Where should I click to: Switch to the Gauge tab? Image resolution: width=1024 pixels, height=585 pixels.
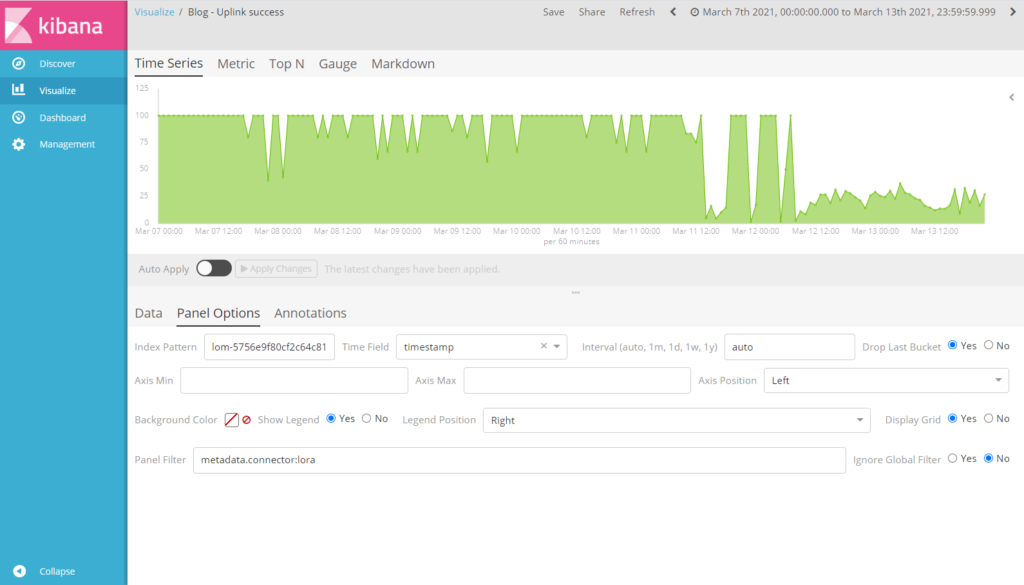pos(338,63)
